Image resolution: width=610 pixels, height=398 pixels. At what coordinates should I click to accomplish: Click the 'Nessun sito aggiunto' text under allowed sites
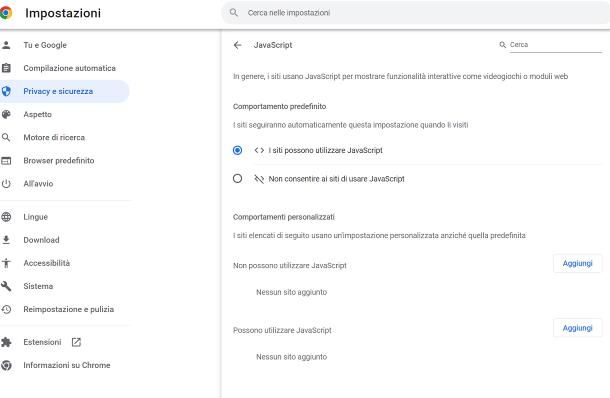[291, 357]
